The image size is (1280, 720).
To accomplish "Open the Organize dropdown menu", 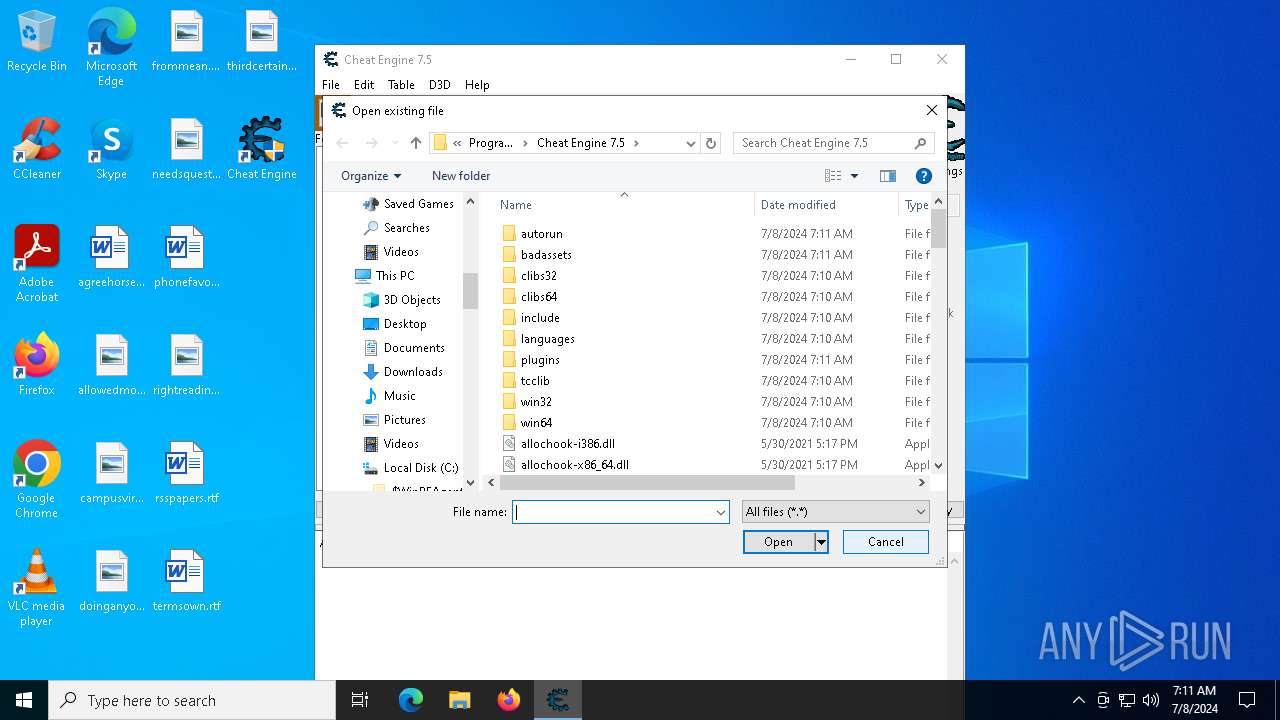I will coord(371,176).
